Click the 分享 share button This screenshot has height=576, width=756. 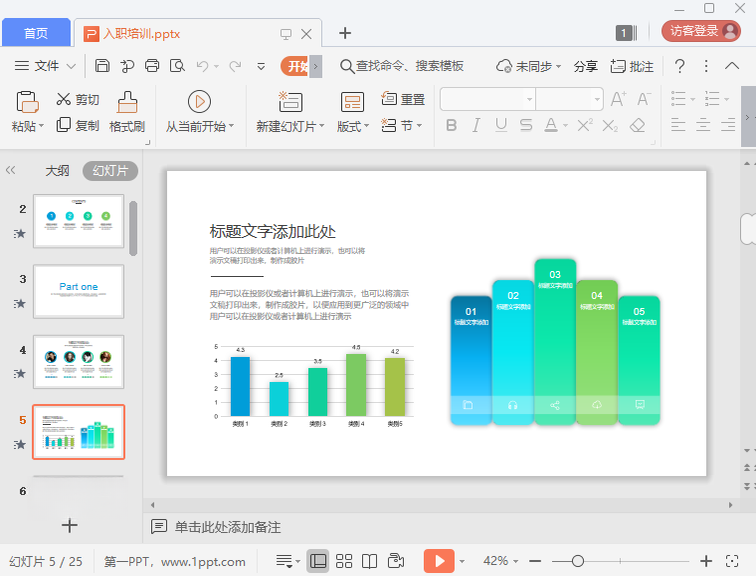[586, 66]
